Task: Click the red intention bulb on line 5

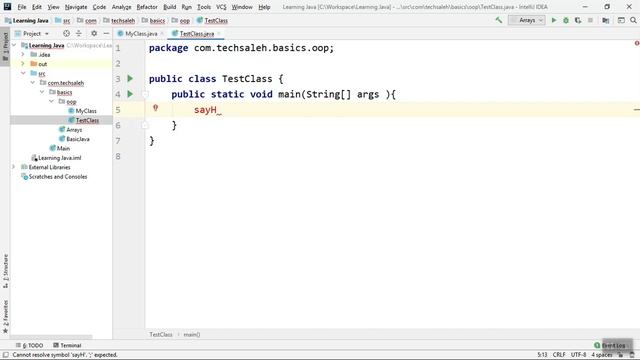Action: 156,108
